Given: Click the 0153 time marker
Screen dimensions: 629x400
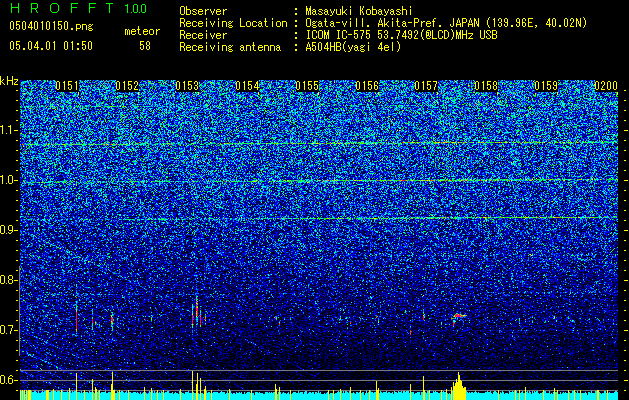Looking at the screenshot, I should tap(187, 86).
